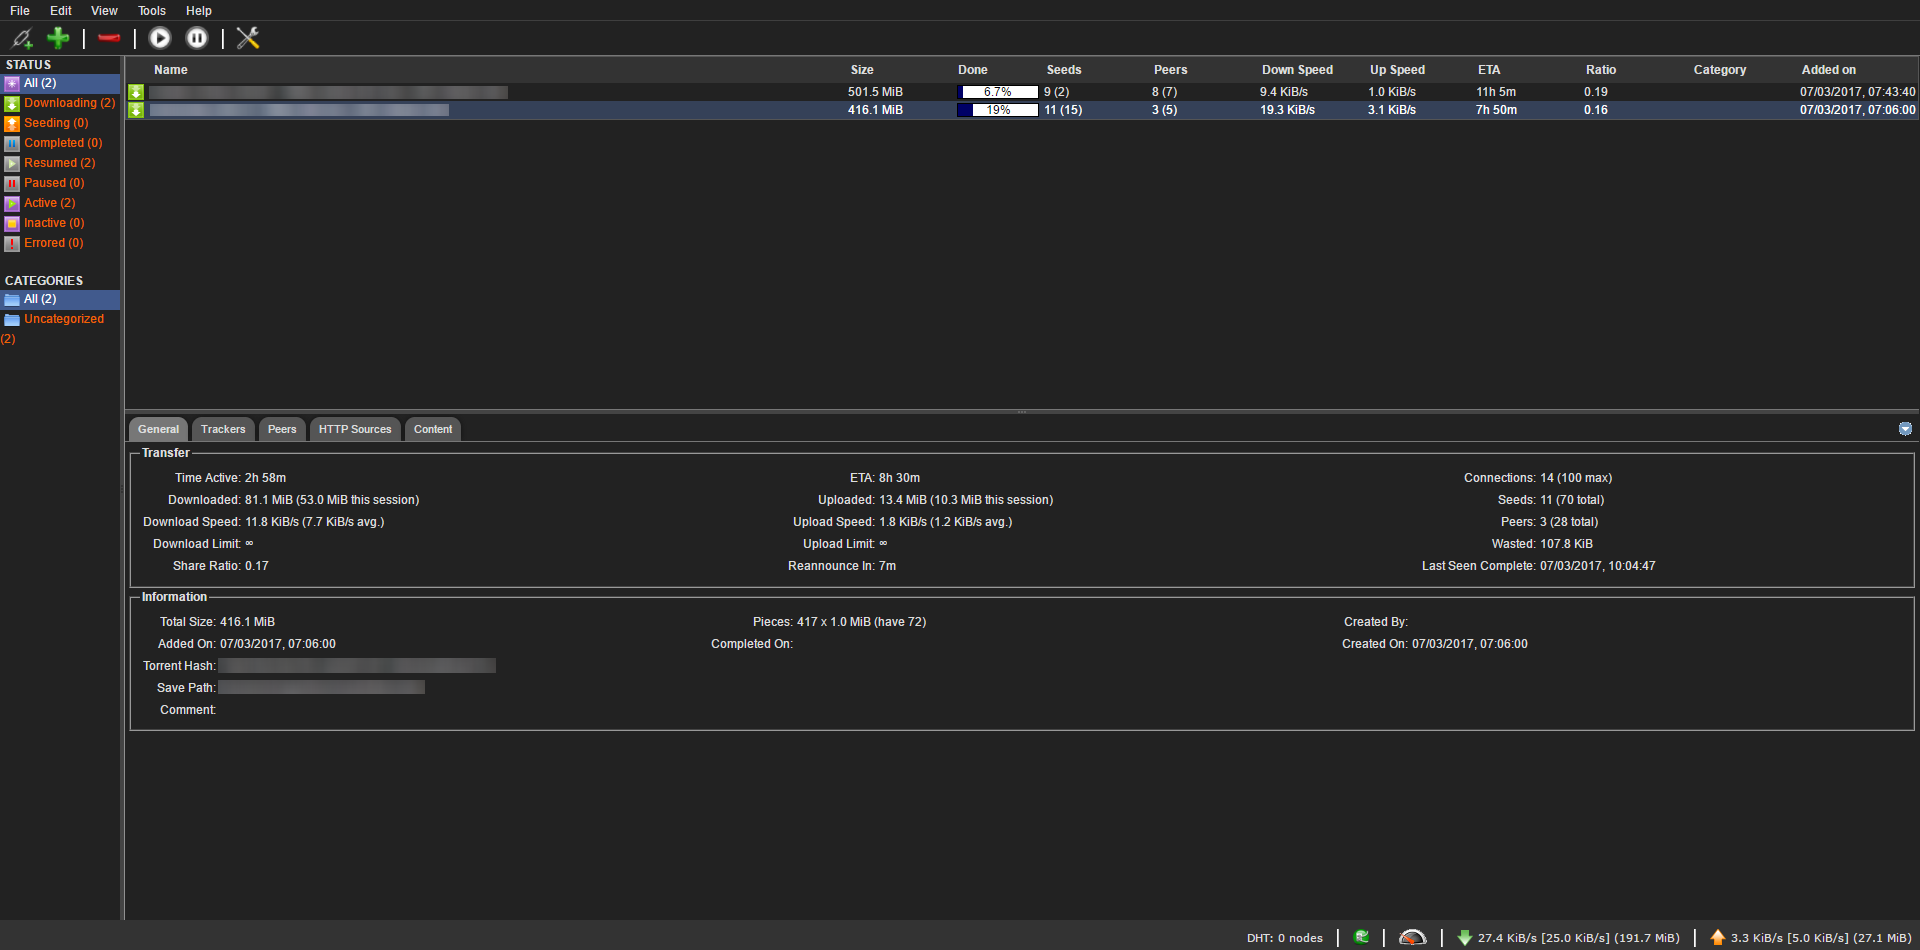
Task: Click the connection status icon in statusbar
Action: (x=1362, y=937)
